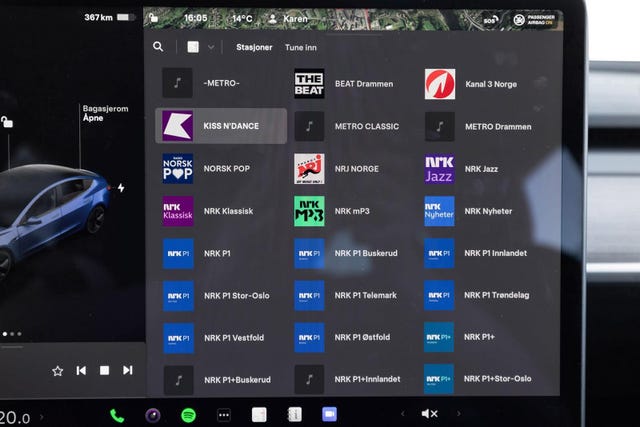
Task: Skip to next station
Action: (128, 370)
